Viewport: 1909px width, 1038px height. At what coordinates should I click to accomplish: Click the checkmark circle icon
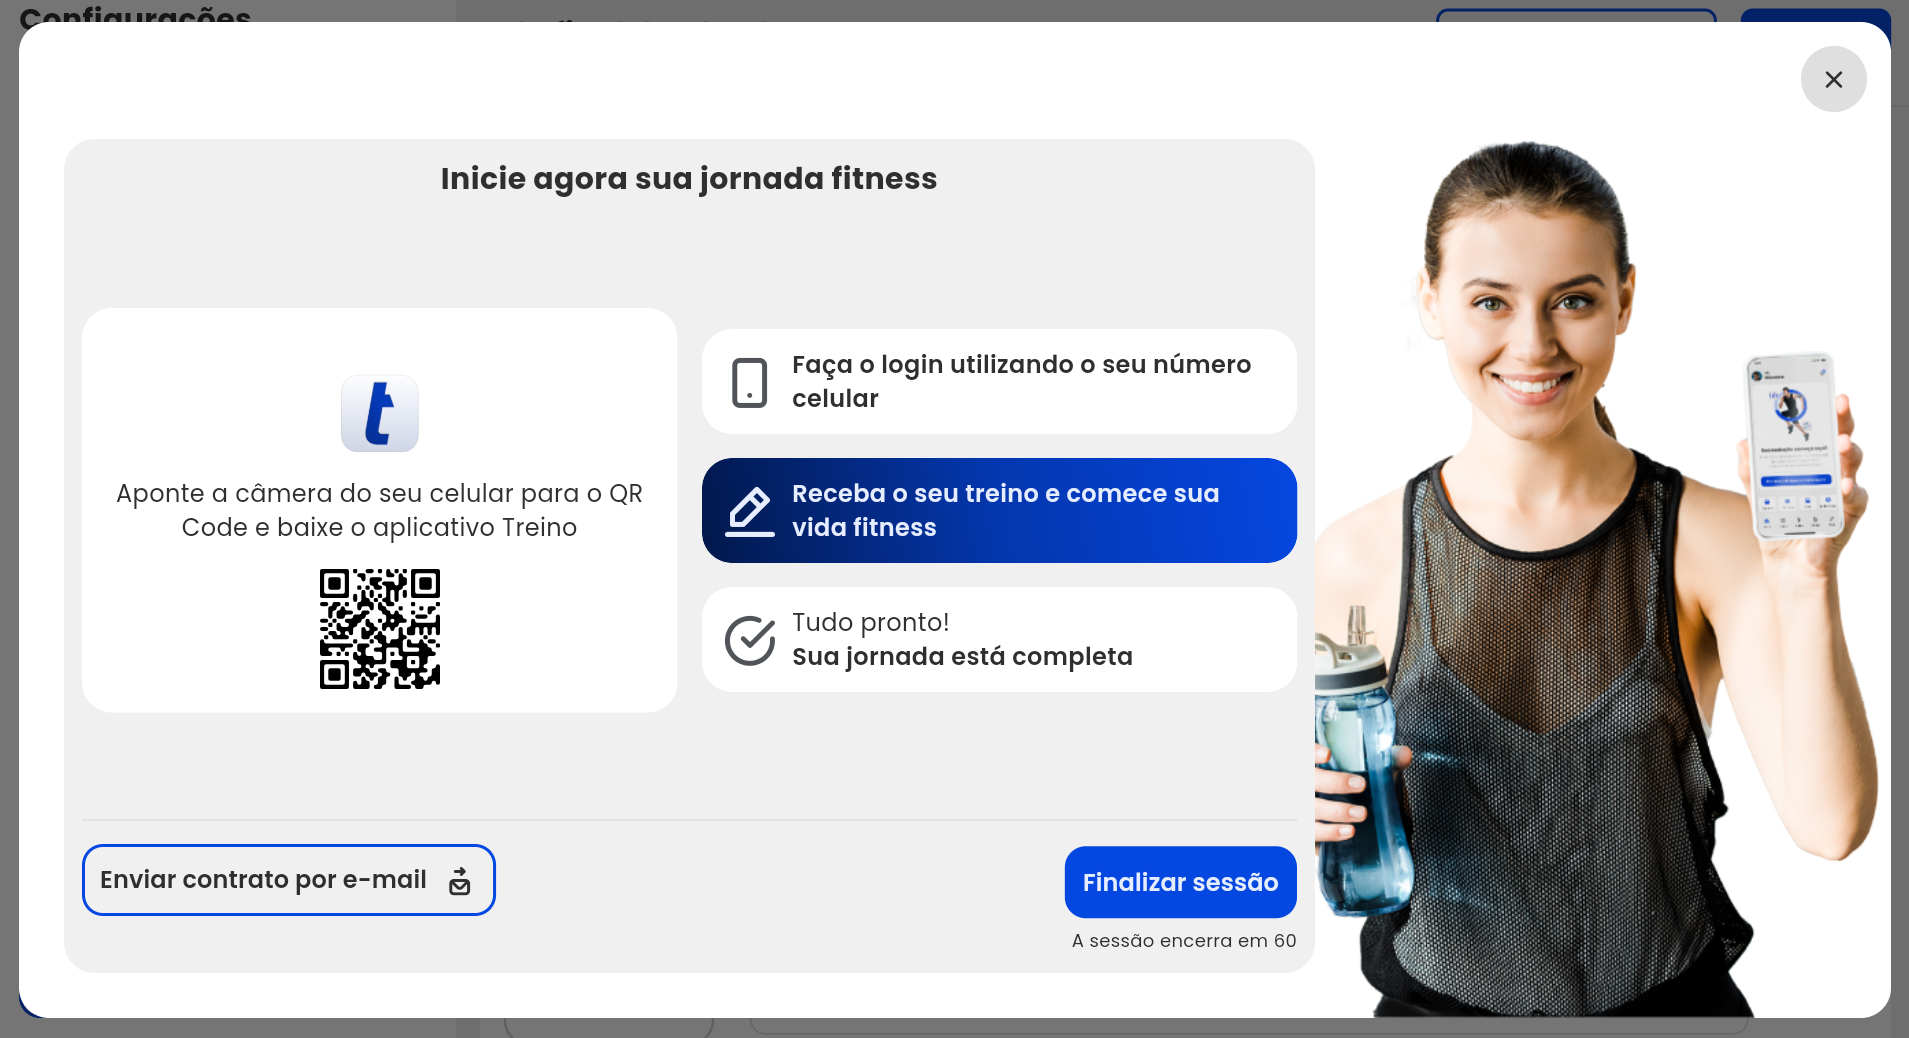point(749,640)
